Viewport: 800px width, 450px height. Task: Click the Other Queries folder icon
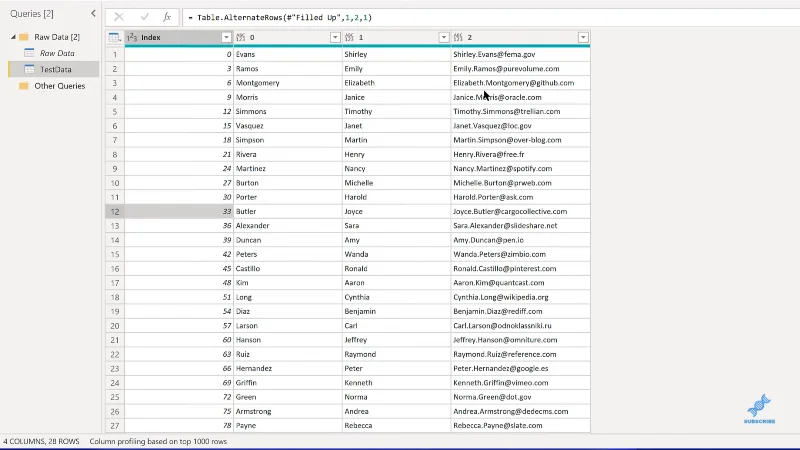pos(24,86)
